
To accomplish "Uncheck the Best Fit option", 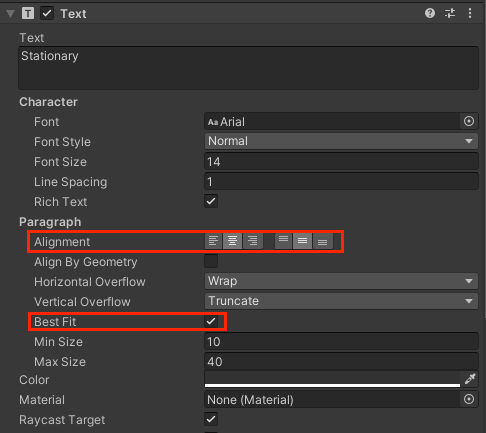I will pos(211,321).
